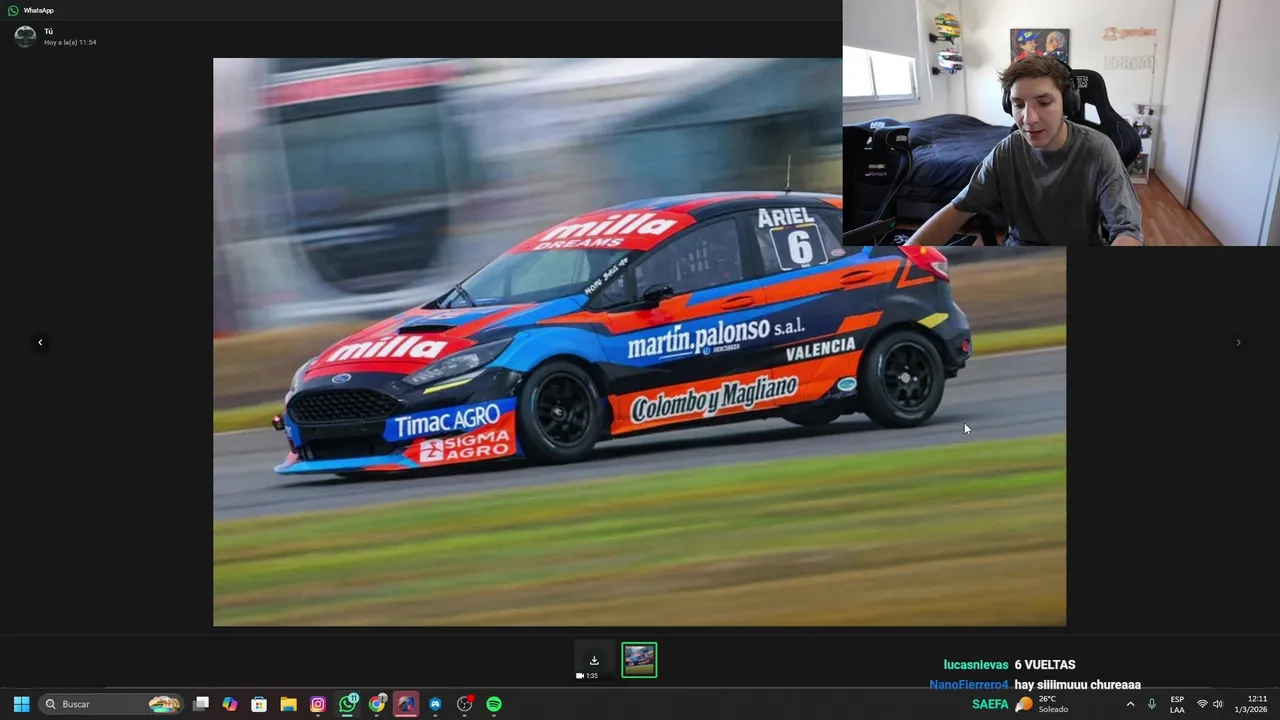Download the video from the media viewer
The width and height of the screenshot is (1280, 720).
tap(594, 660)
